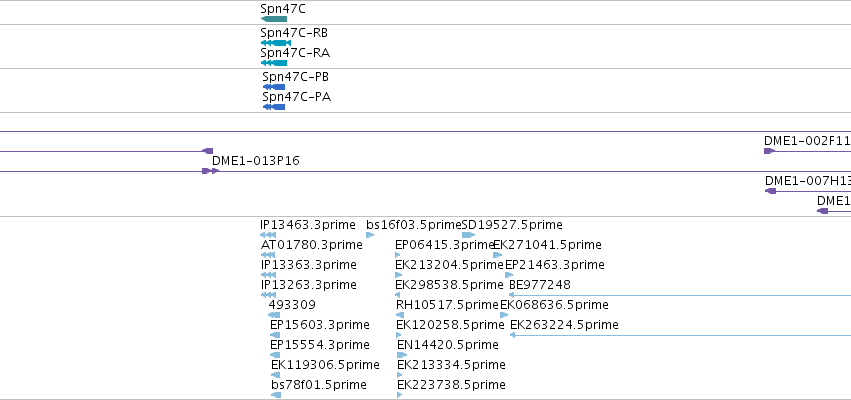This screenshot has width=851, height=400.
Task: Click the DME1-013P16 clone arrowheads
Action: [x=211, y=171]
